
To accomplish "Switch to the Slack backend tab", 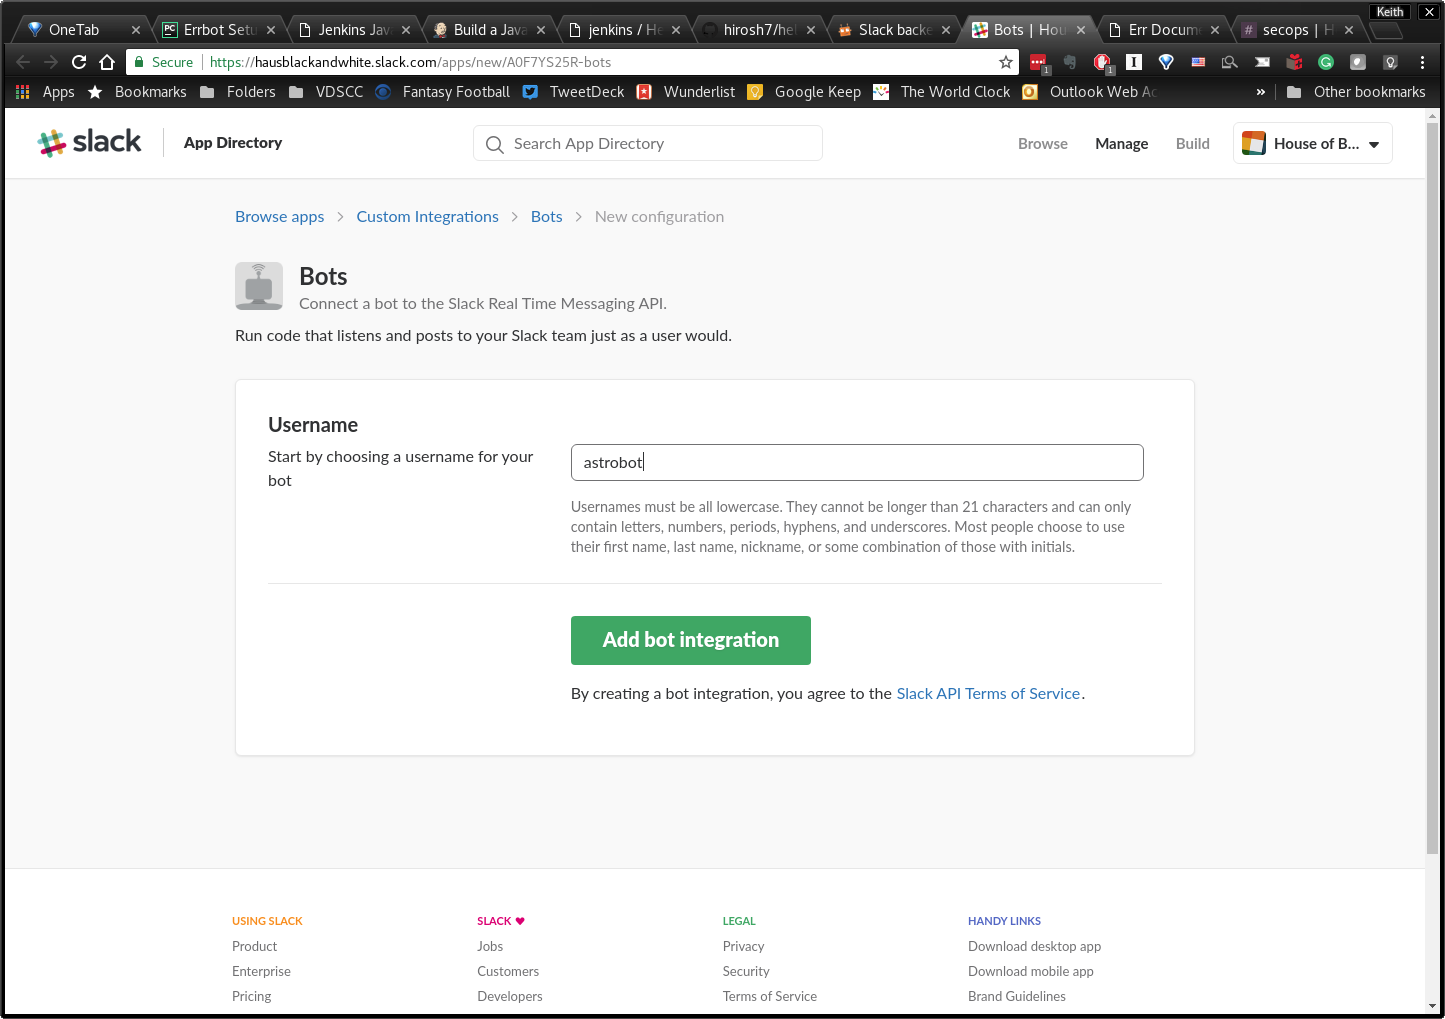I will [x=893, y=30].
